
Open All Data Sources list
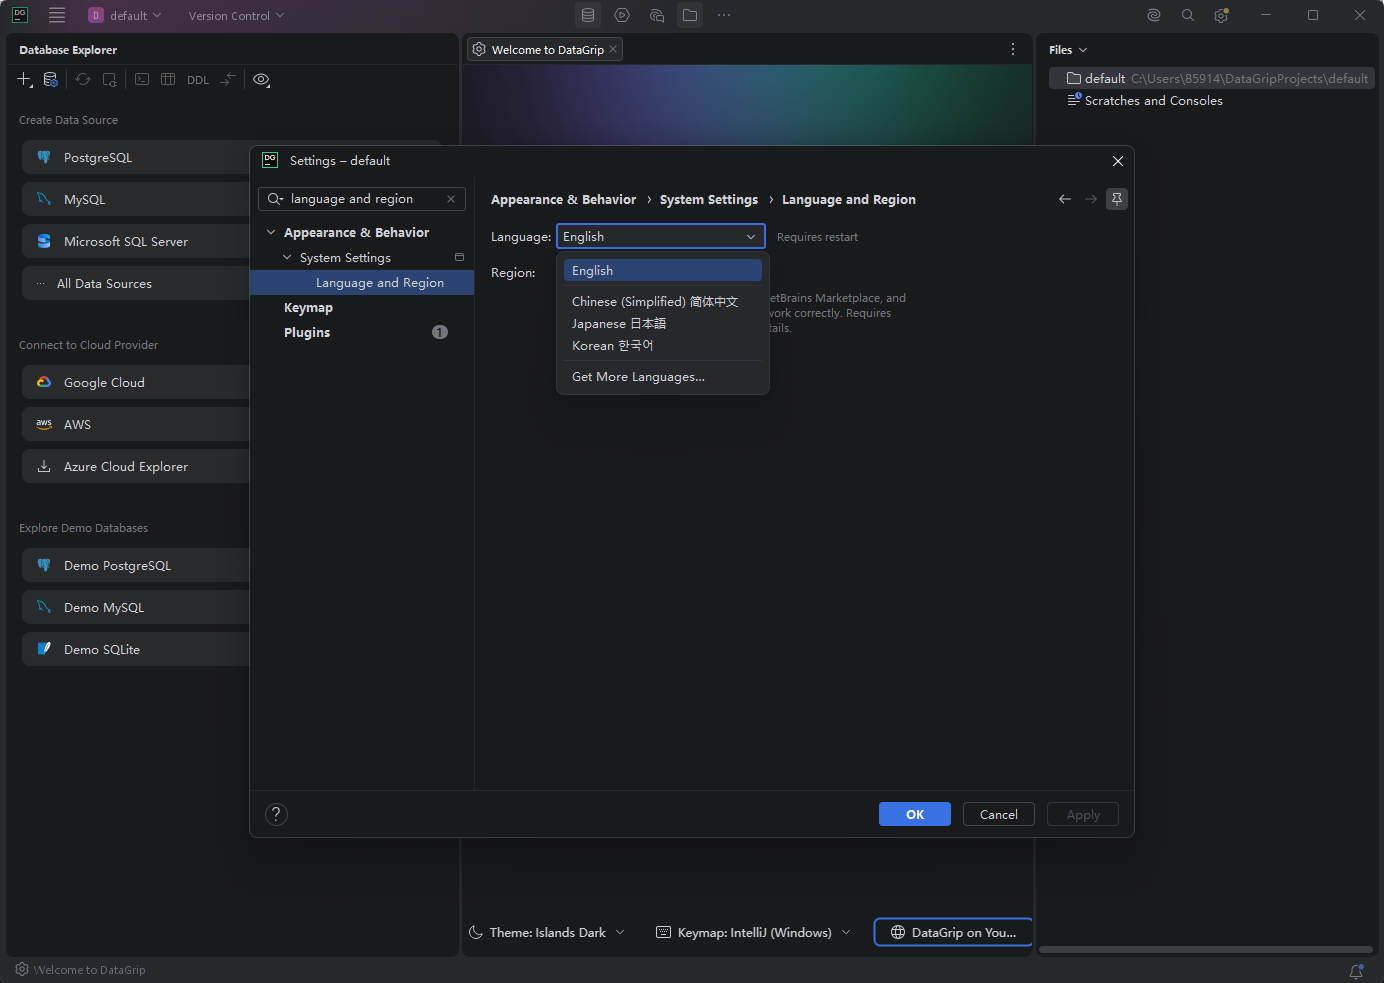pos(136,284)
